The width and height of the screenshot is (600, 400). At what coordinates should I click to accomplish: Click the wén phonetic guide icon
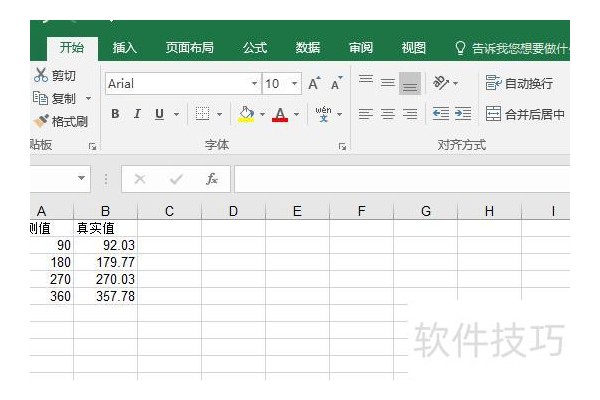[323, 114]
